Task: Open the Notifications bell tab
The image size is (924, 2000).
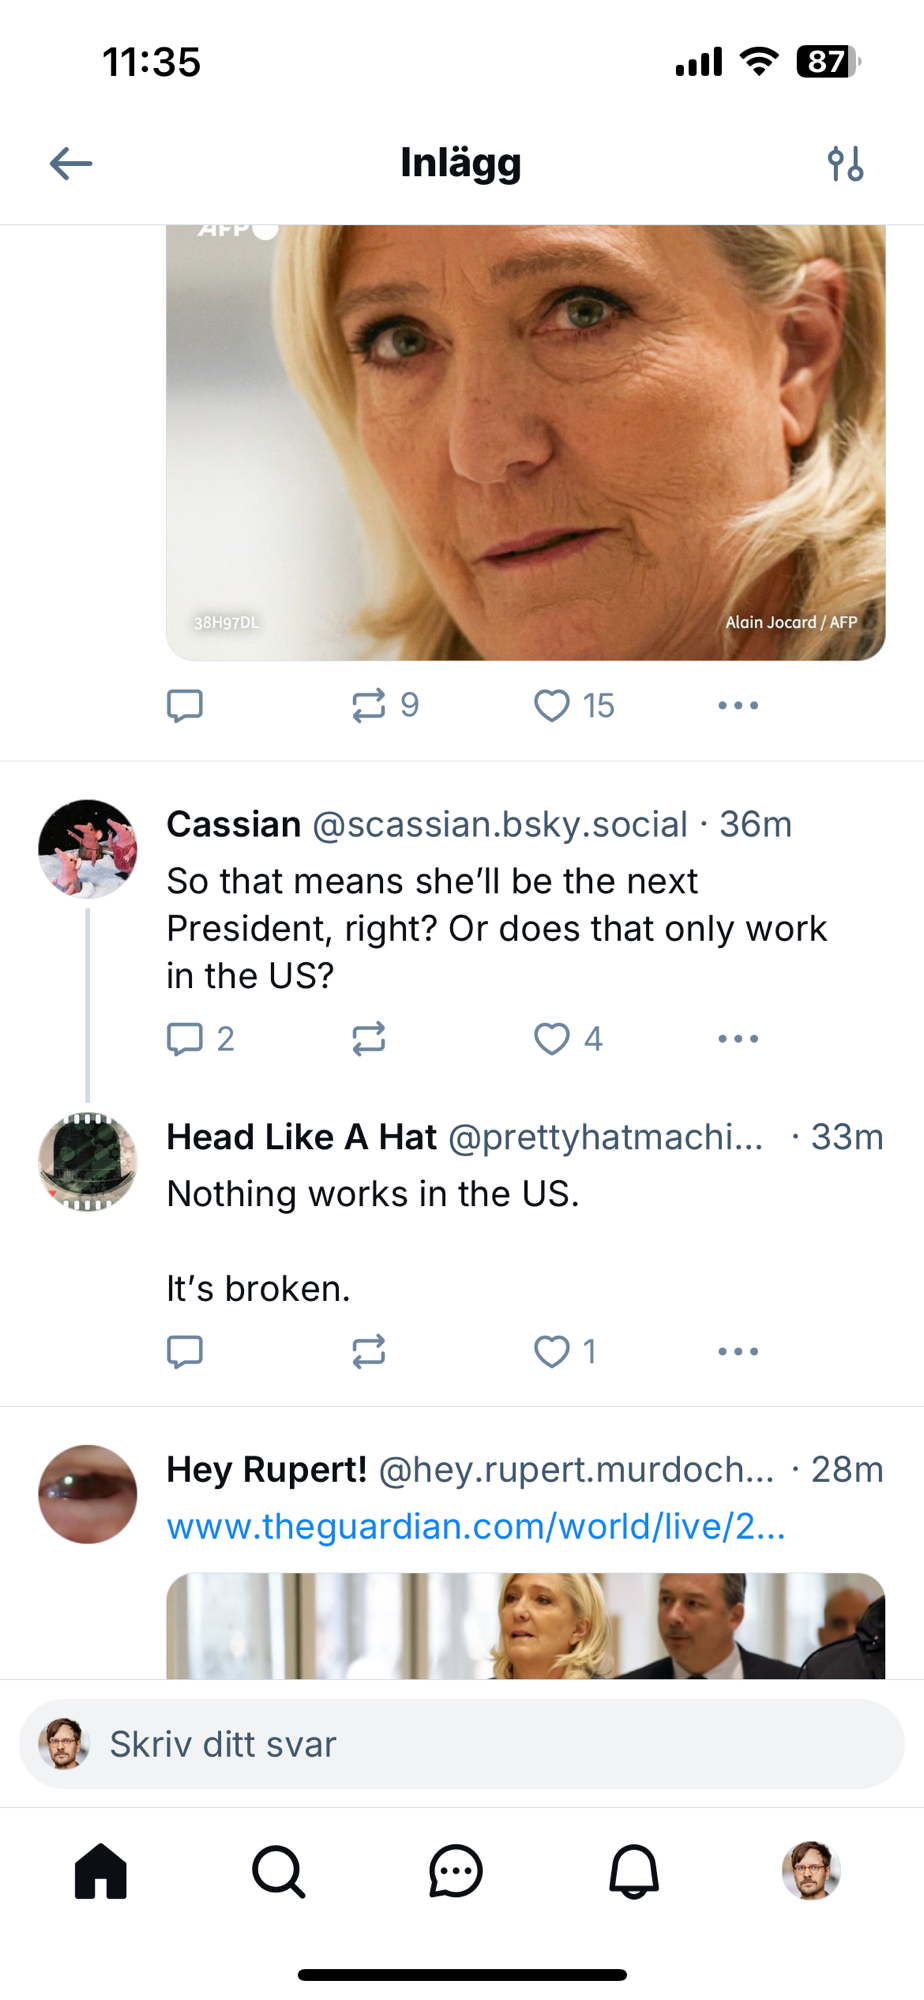Action: (634, 1871)
